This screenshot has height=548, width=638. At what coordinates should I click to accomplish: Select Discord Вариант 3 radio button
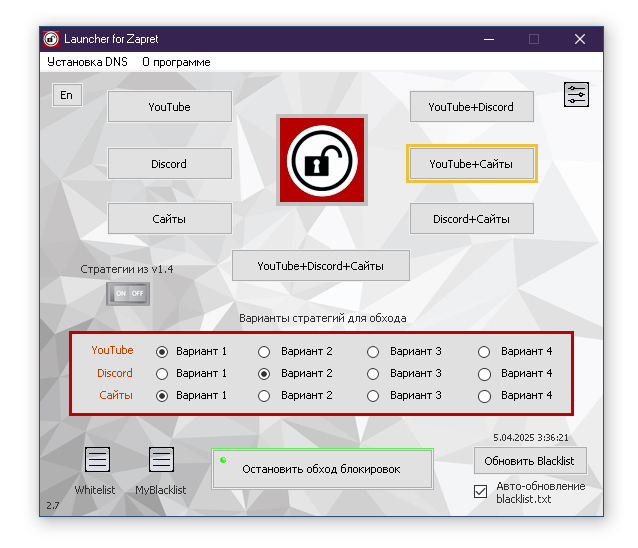[x=373, y=373]
